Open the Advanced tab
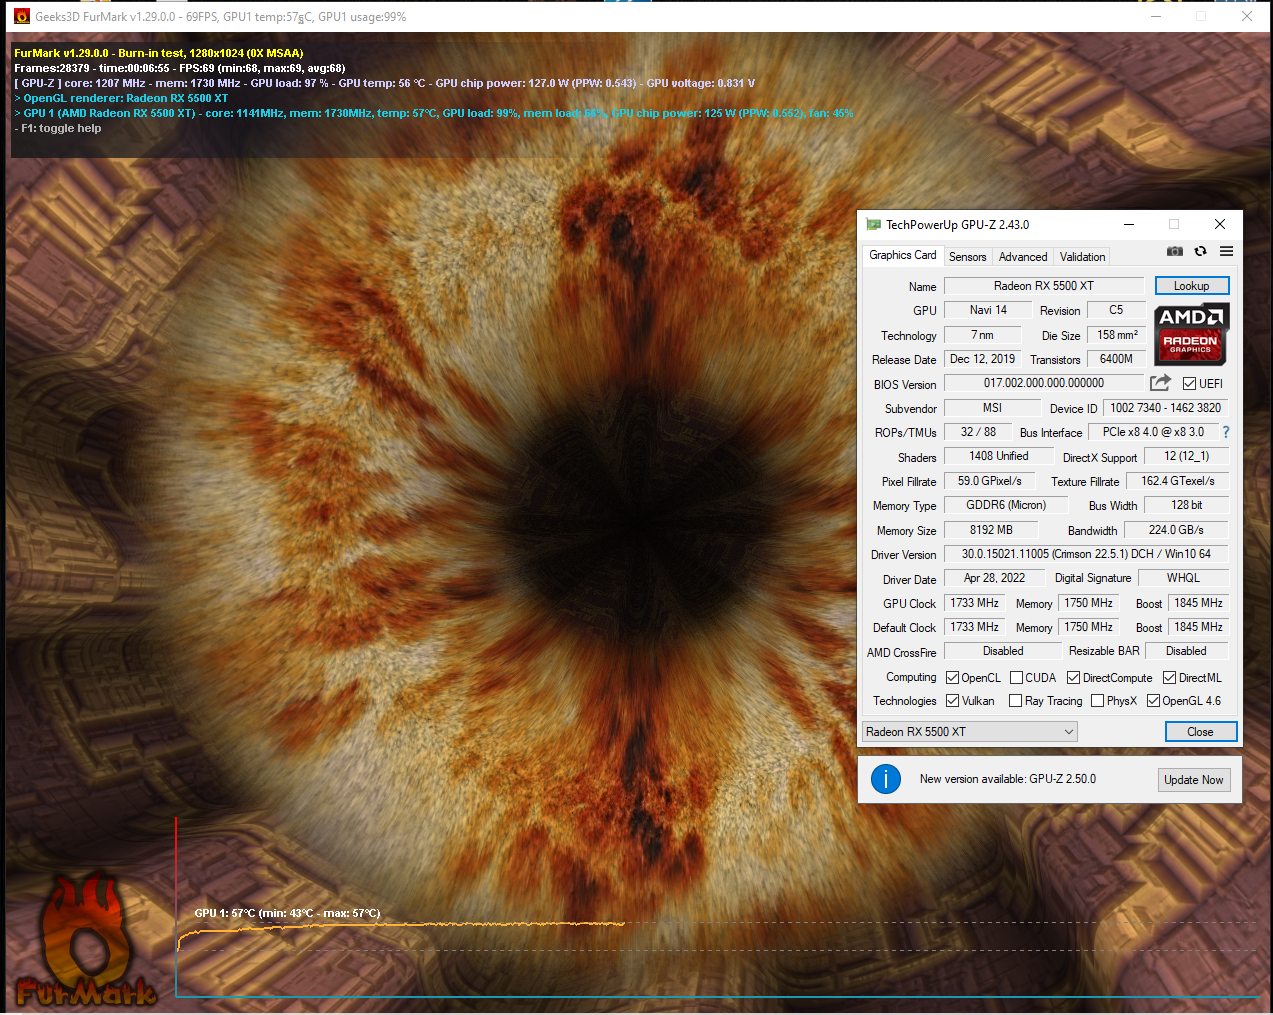The image size is (1273, 1015). (1023, 257)
